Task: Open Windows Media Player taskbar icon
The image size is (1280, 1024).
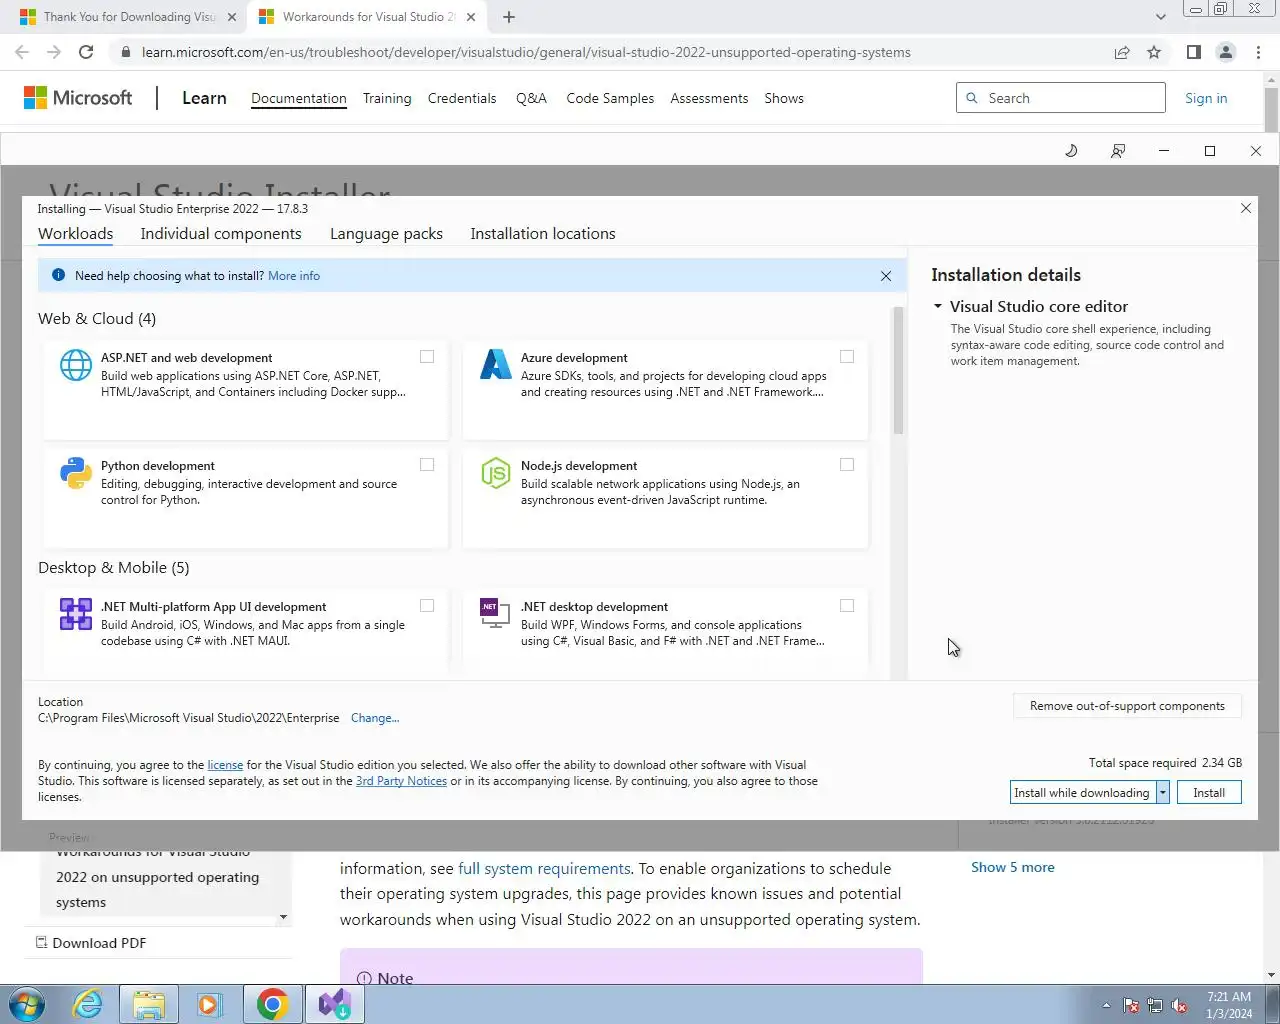Action: pos(210,1004)
